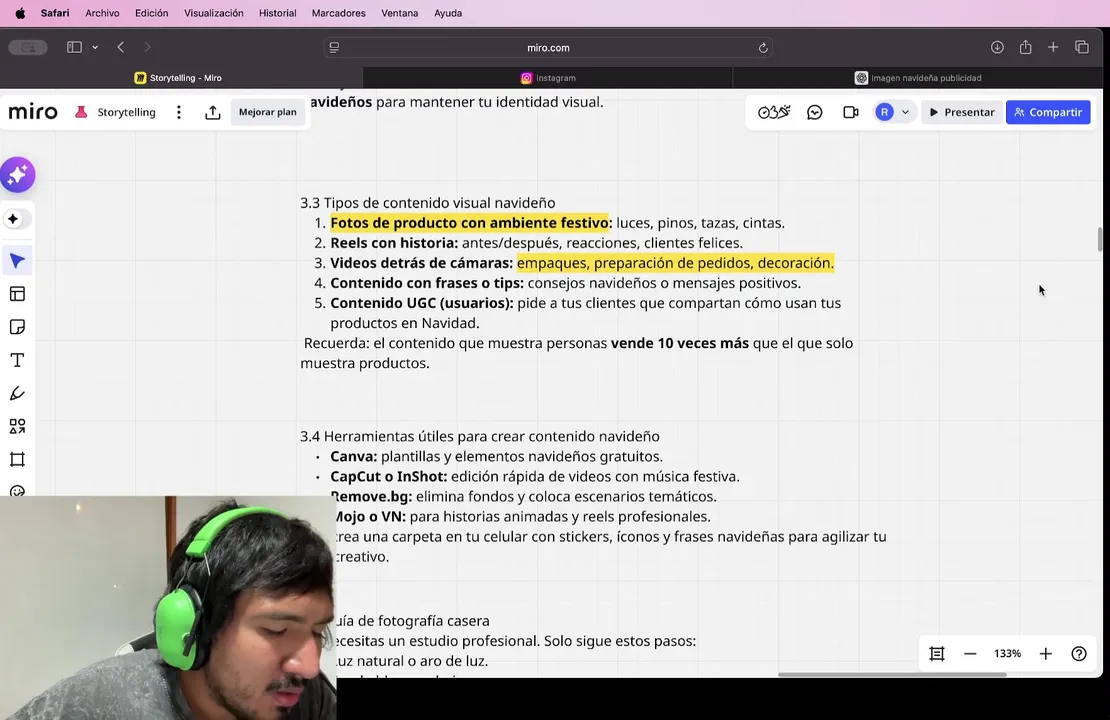Click Safari share icon
The width and height of the screenshot is (1110, 720).
(x=1025, y=47)
